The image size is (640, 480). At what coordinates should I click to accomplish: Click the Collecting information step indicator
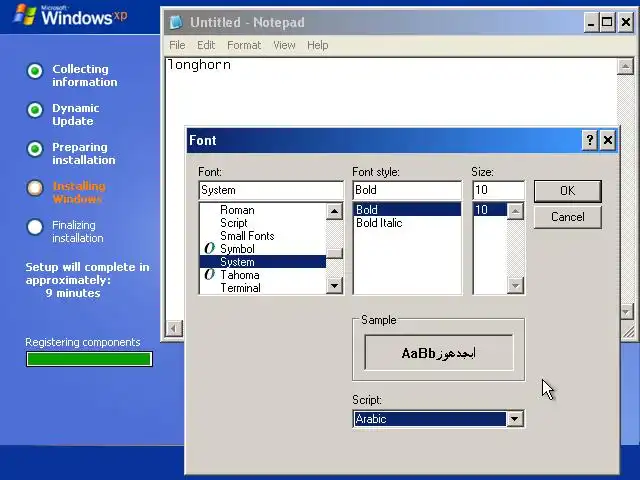click(35, 71)
